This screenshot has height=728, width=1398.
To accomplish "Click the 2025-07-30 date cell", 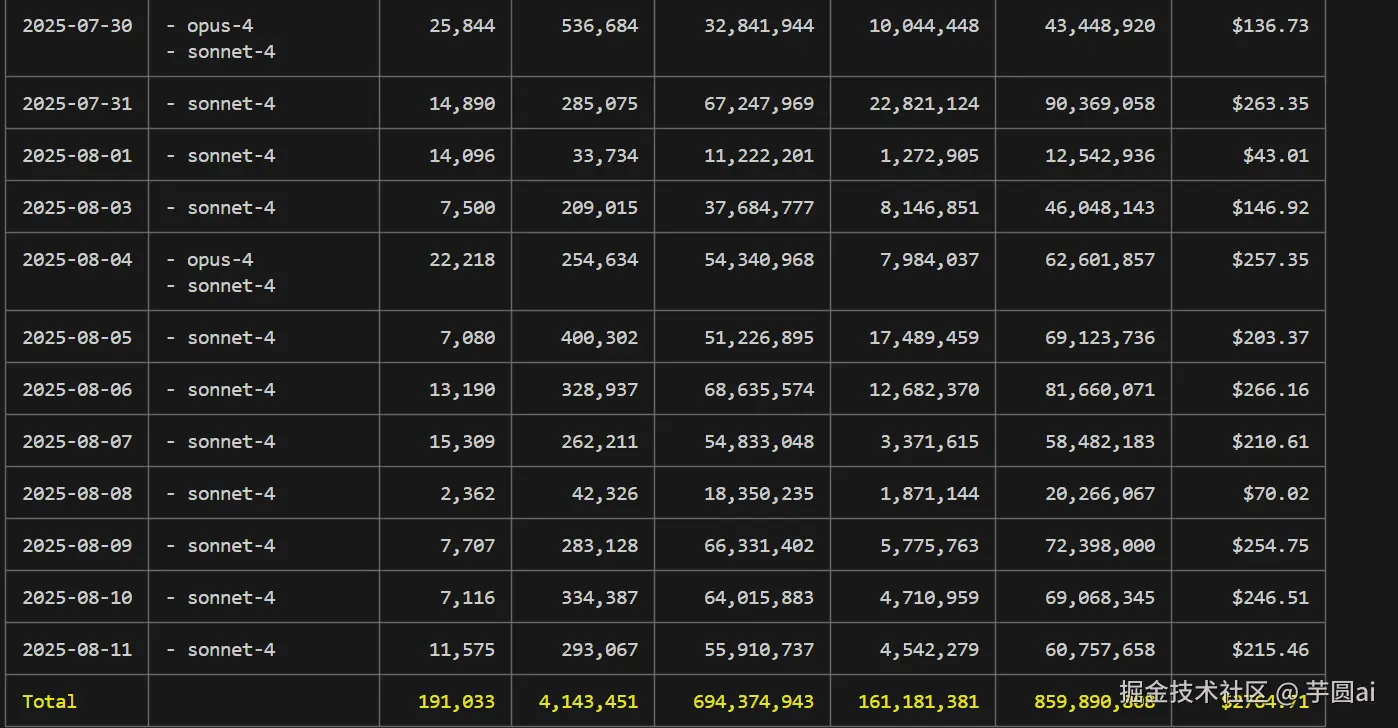I will tap(77, 26).
